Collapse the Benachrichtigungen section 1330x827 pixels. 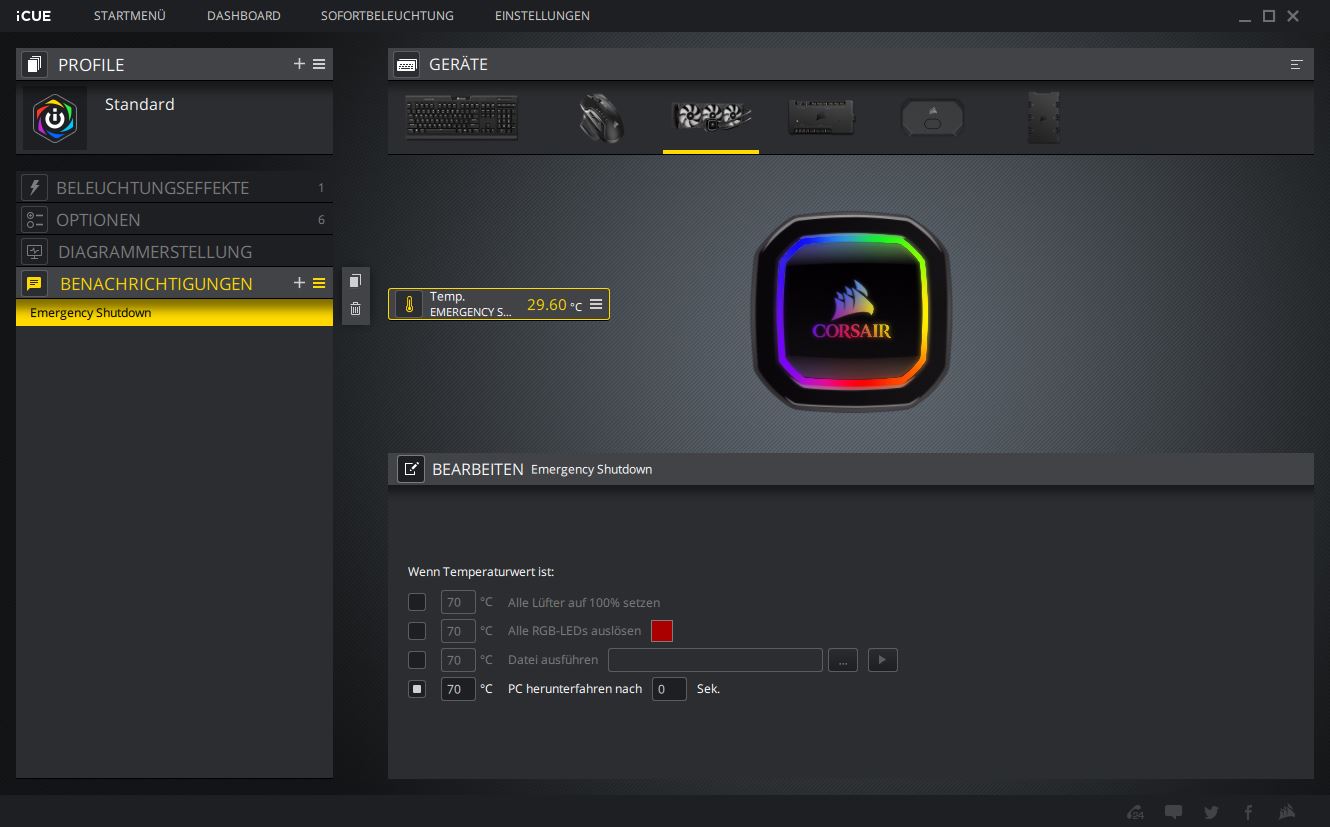click(156, 283)
